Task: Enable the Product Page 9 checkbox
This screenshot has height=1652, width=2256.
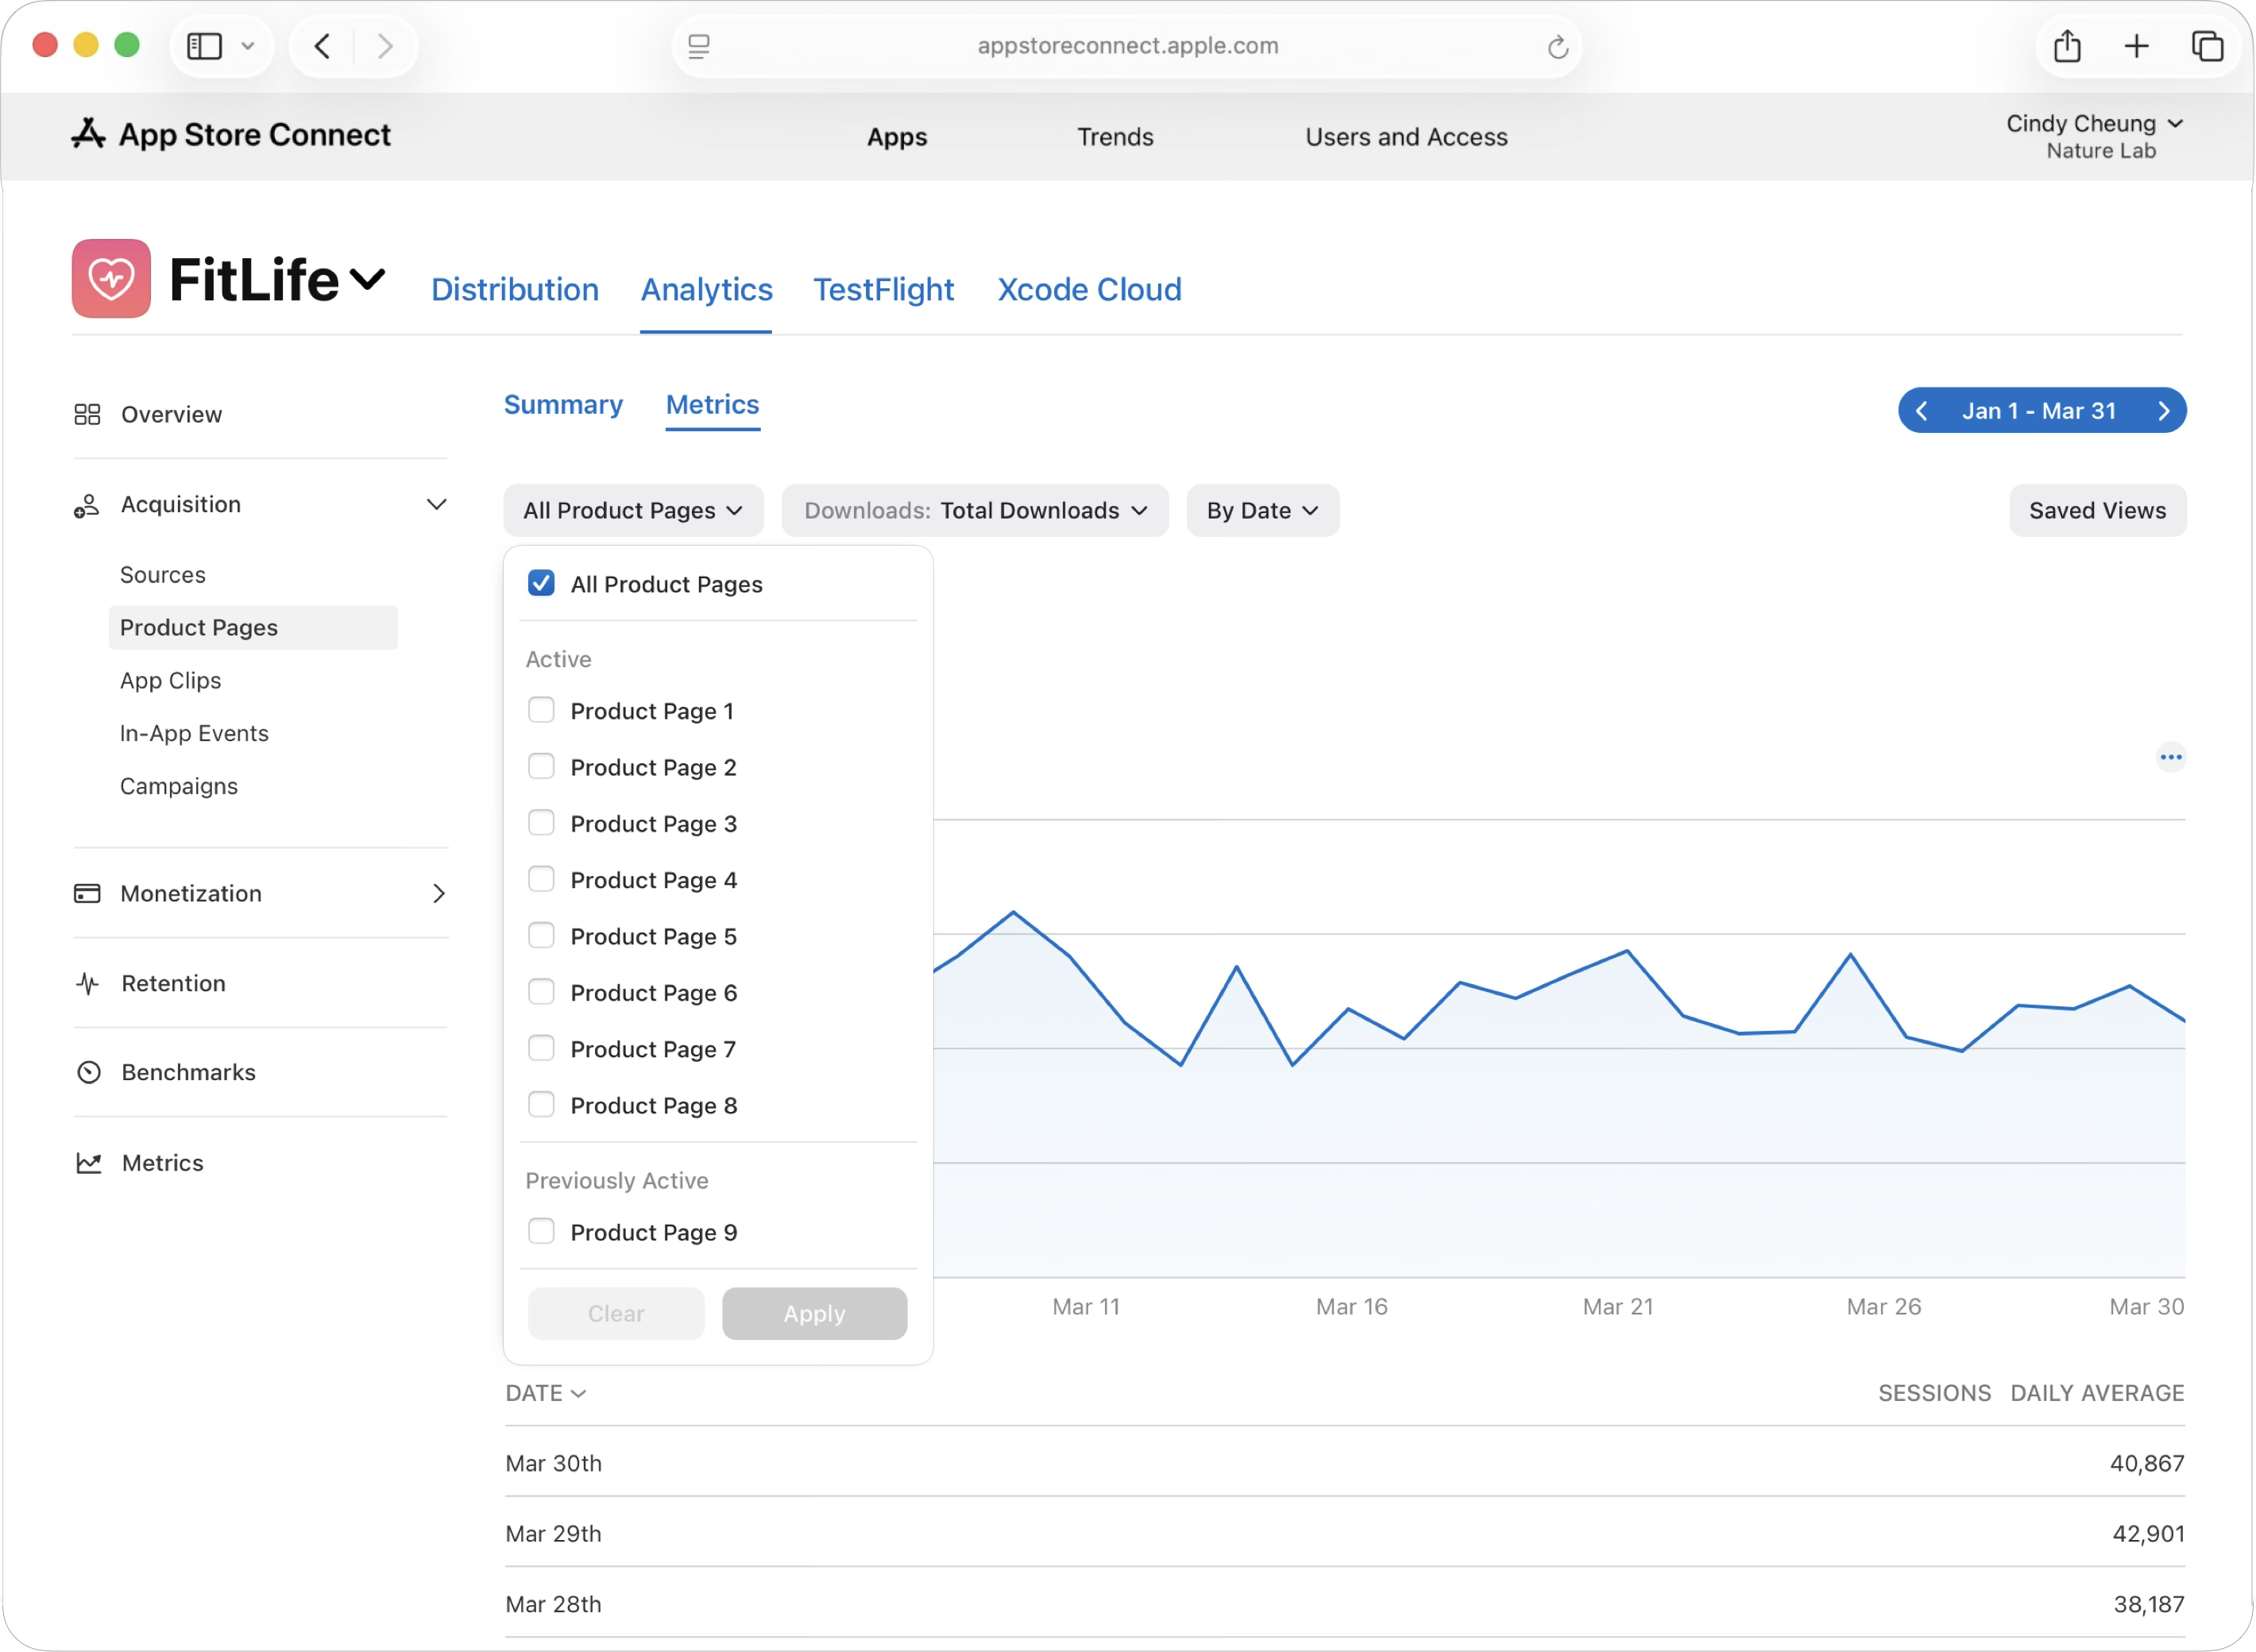Action: point(541,1231)
